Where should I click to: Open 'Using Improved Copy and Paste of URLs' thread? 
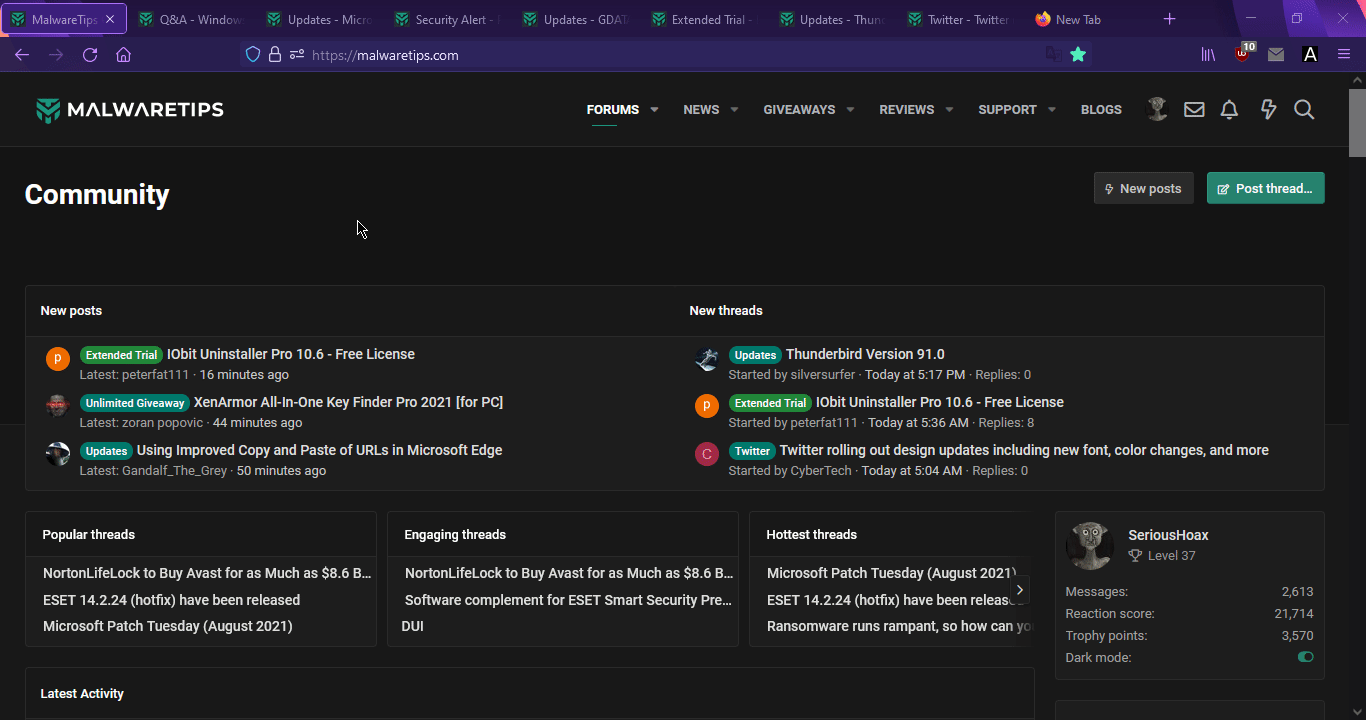[x=319, y=450]
